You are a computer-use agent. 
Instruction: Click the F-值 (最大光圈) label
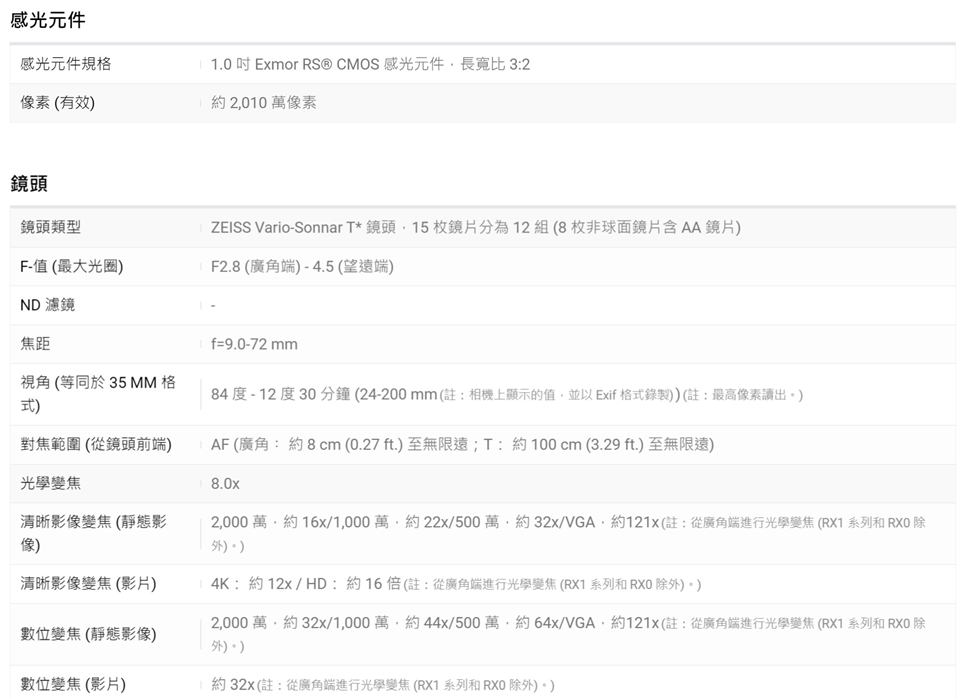72,266
